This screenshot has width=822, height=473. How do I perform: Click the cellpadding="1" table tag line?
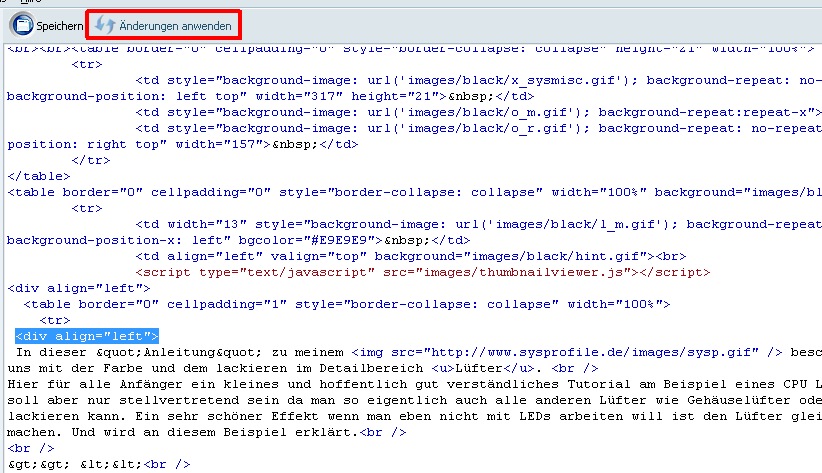(347, 305)
